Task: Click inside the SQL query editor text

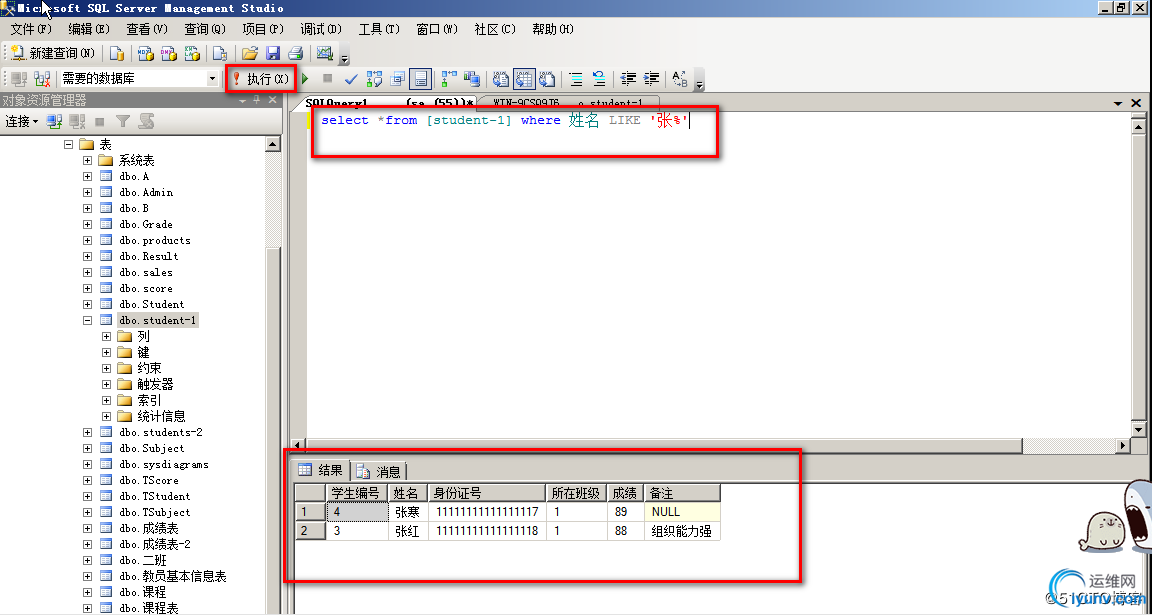Action: point(505,120)
